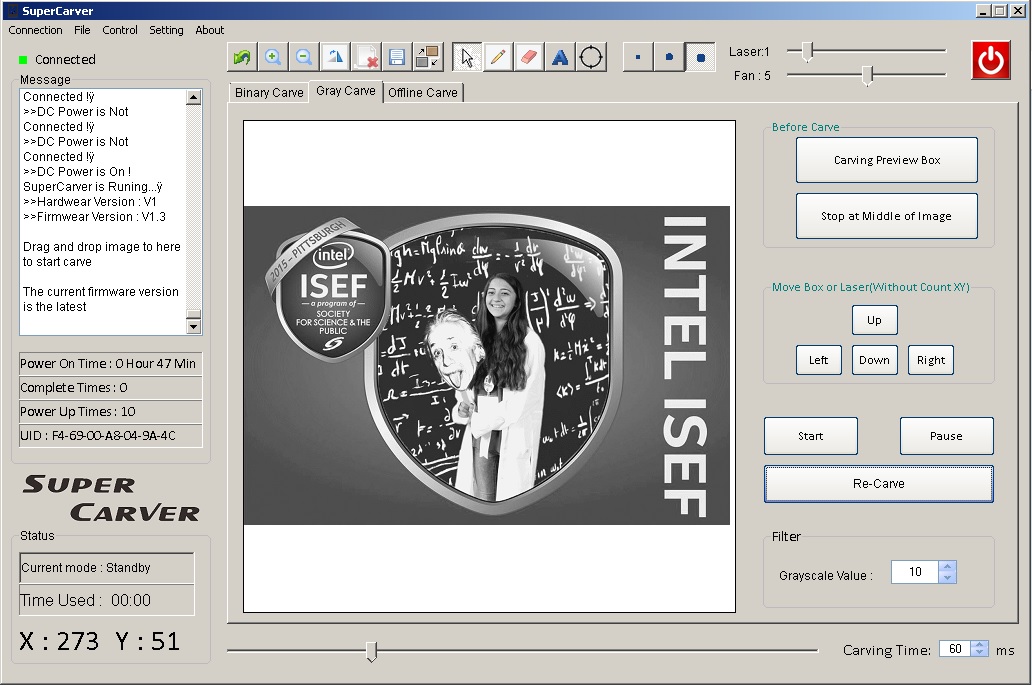Increase Carving Time with up arrow

pyautogui.click(x=979, y=646)
